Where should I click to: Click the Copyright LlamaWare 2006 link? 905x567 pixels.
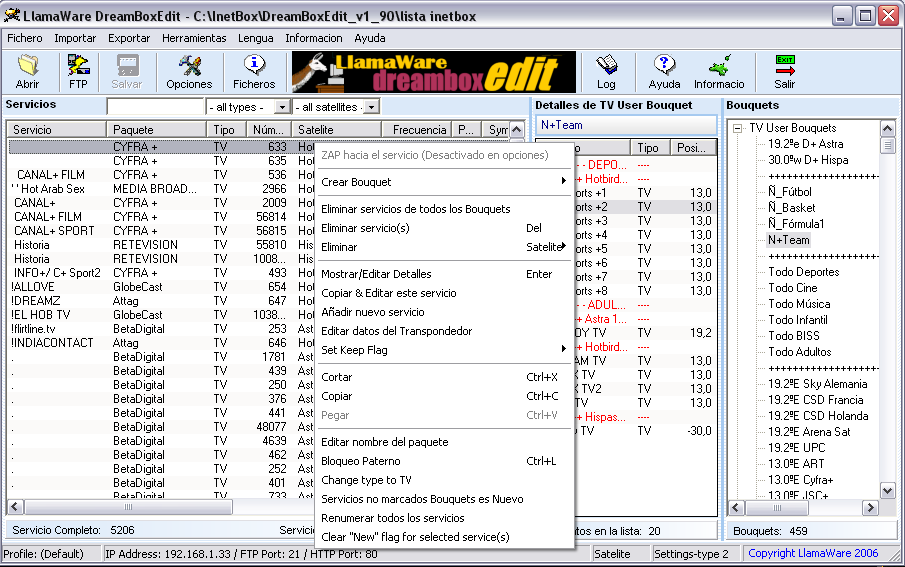tap(813, 553)
